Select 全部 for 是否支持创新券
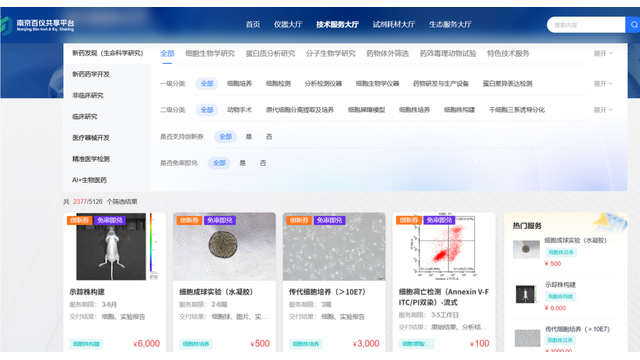Image resolution: width=640 pixels, height=360 pixels. pyautogui.click(x=225, y=137)
